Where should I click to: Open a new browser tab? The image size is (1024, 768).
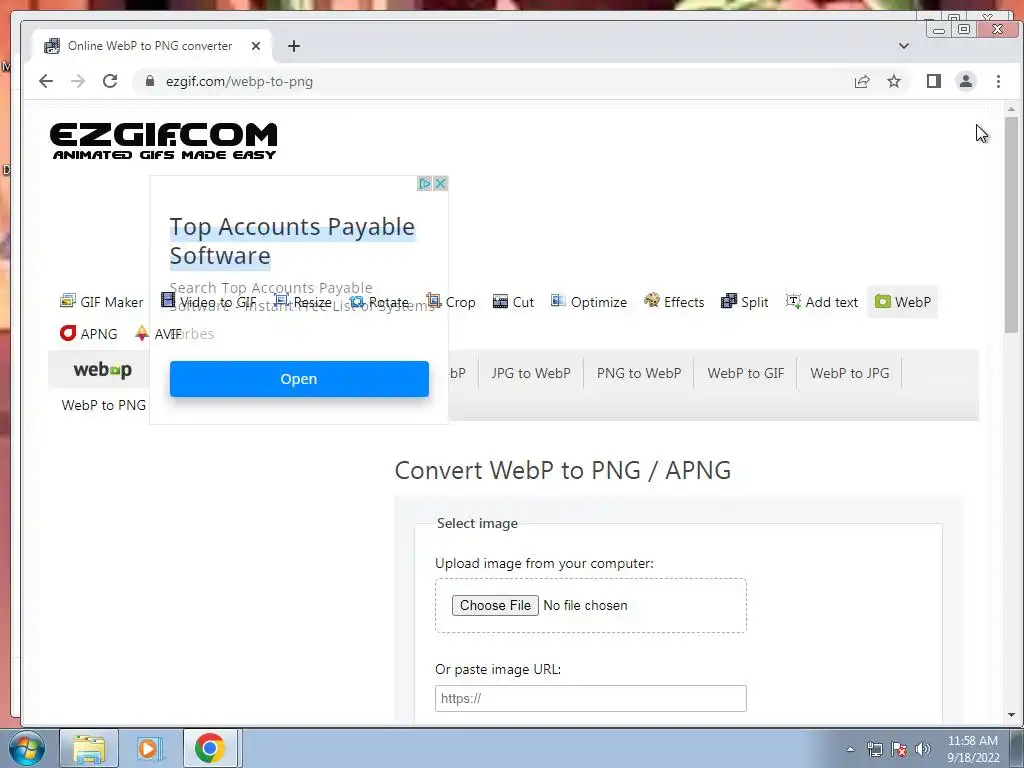[294, 46]
